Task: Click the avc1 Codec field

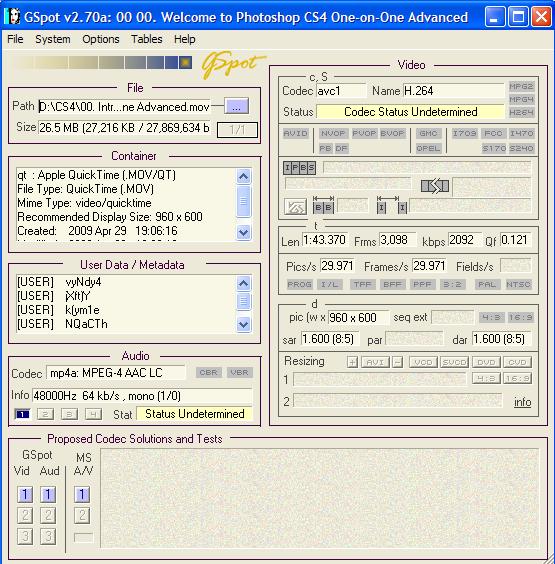Action: point(341,91)
